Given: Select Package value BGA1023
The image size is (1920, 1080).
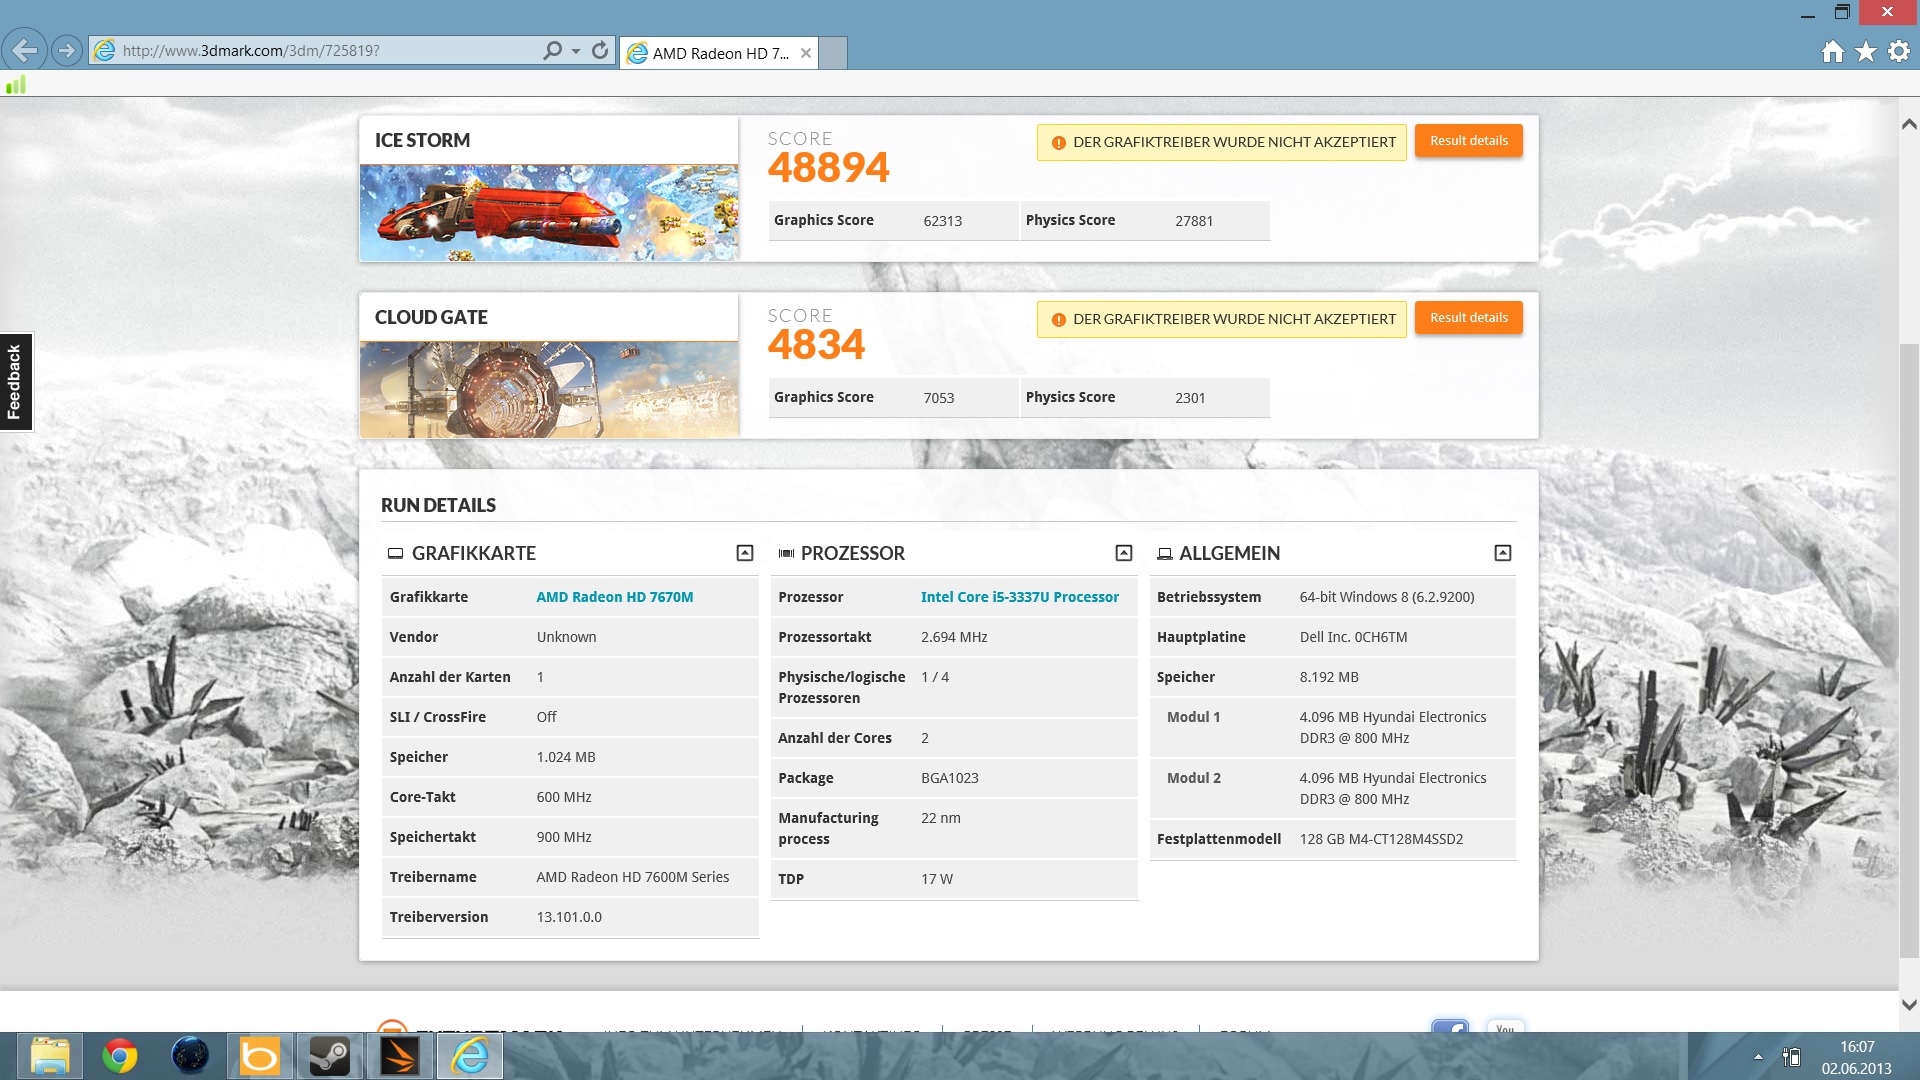Looking at the screenshot, I should pyautogui.click(x=949, y=778).
